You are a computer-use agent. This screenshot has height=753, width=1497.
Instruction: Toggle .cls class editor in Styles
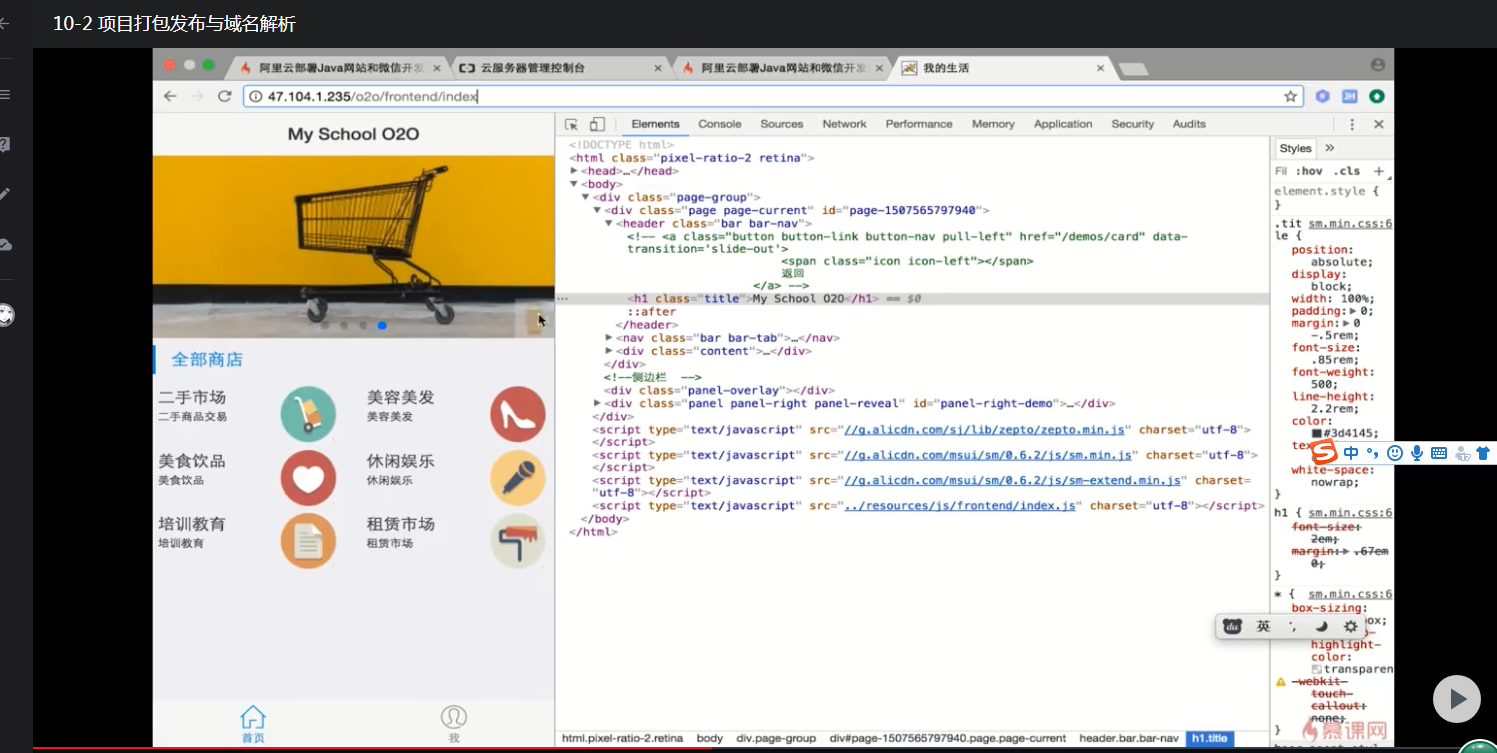coord(1347,171)
